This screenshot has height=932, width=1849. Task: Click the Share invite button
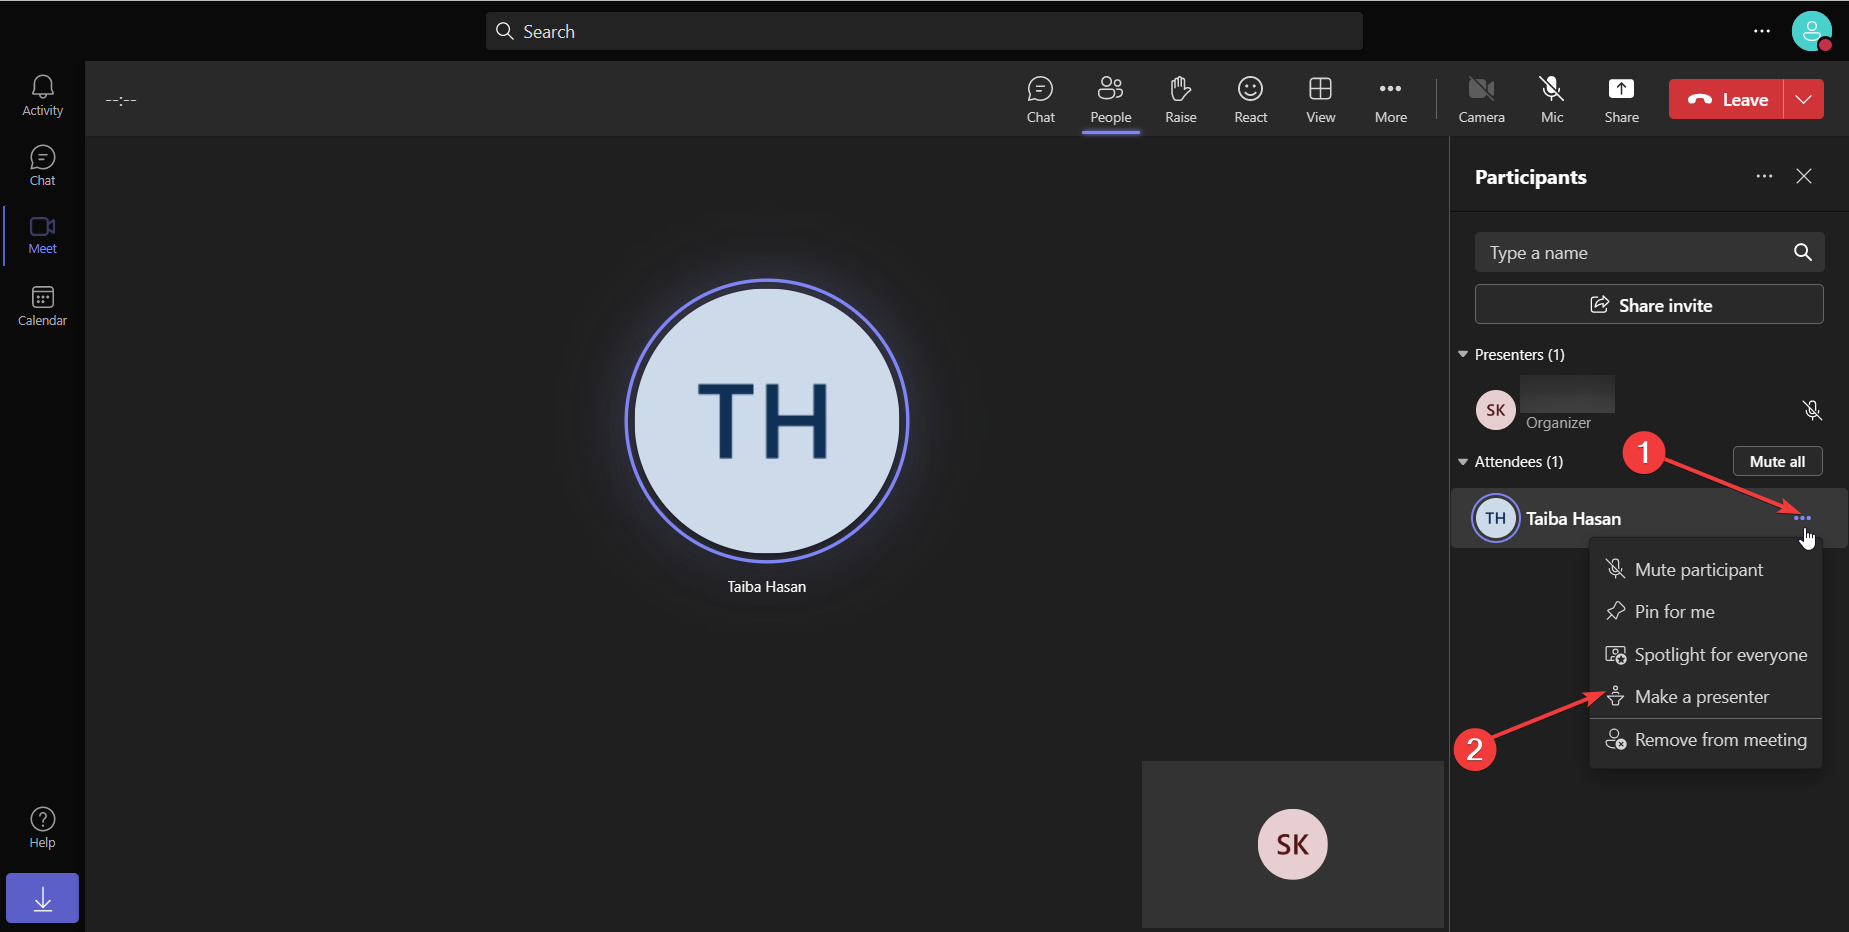coord(1649,304)
